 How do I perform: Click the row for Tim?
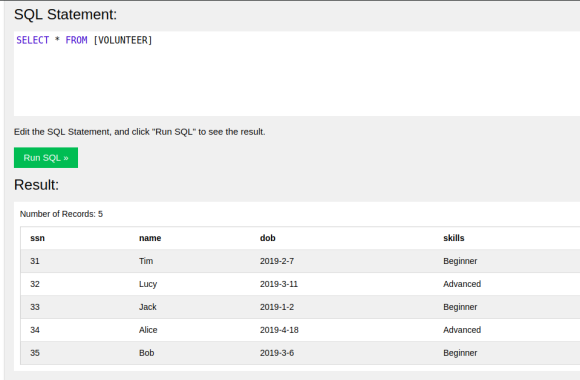(300, 261)
